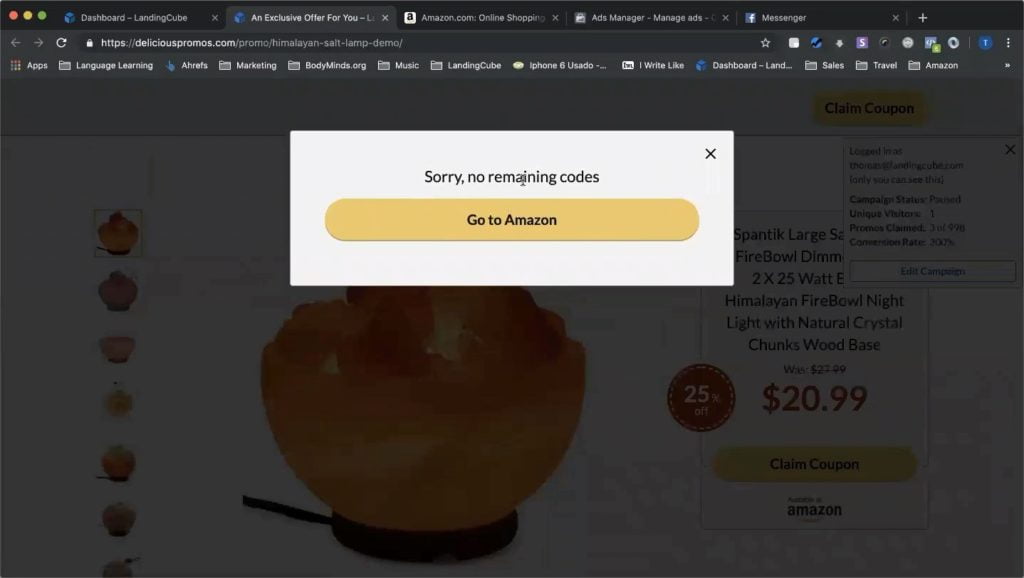The height and width of the screenshot is (578, 1024).
Task: Go back using the browser back arrow
Action: tap(16, 42)
